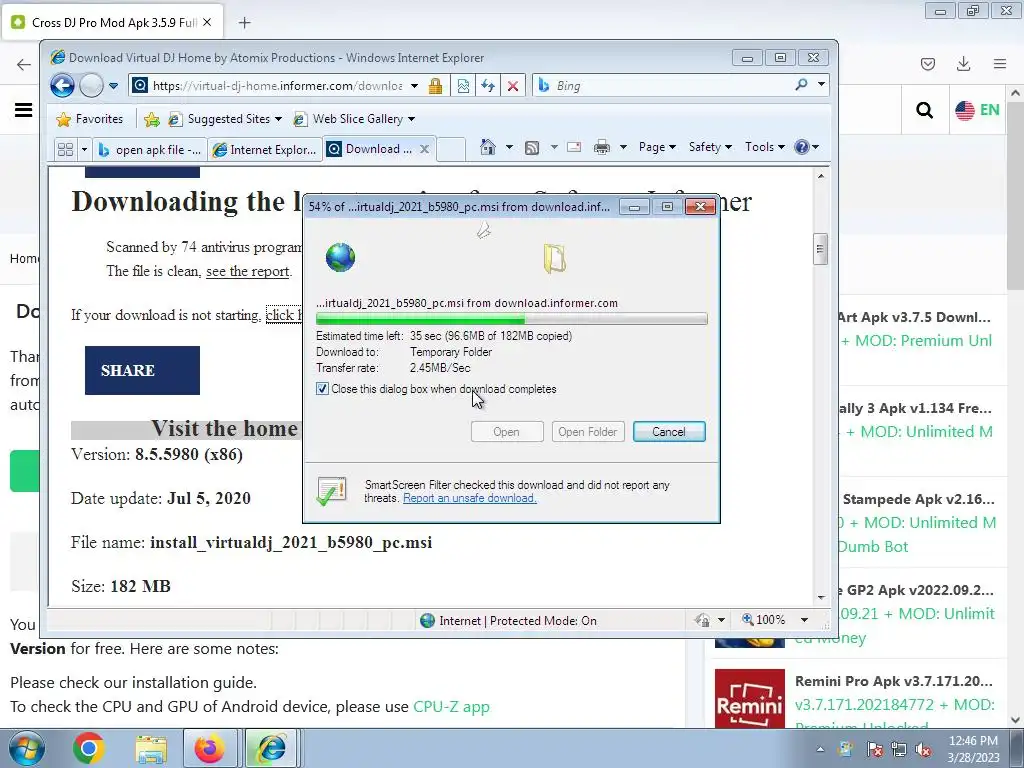The width and height of the screenshot is (1024, 768).
Task: Click Cancel in the download dialog
Action: (669, 432)
